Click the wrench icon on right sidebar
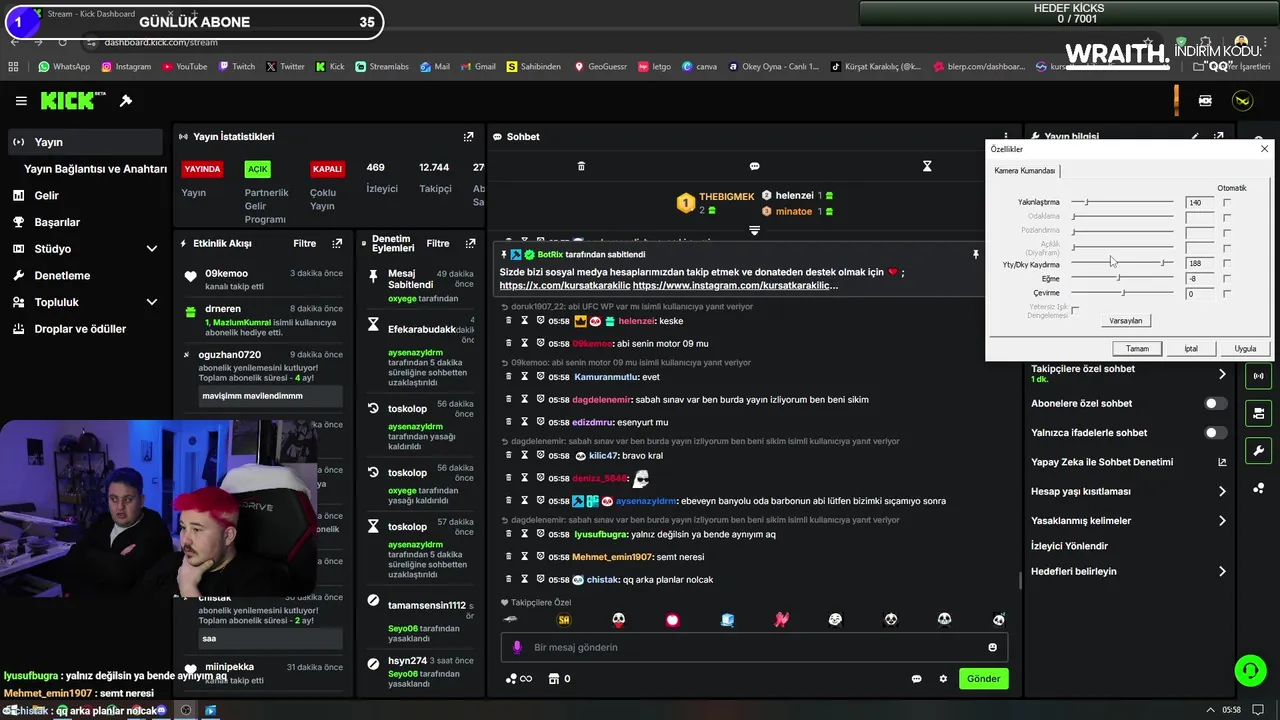 (x=1258, y=450)
